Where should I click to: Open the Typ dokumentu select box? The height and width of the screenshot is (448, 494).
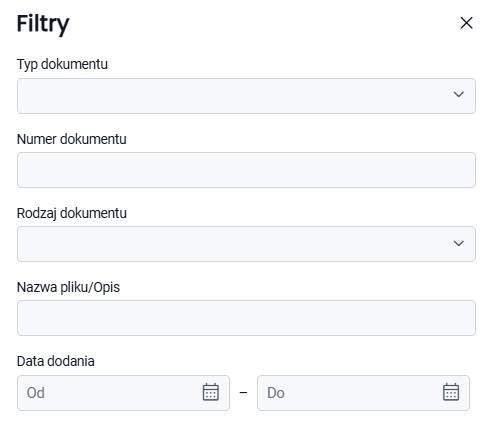246,96
